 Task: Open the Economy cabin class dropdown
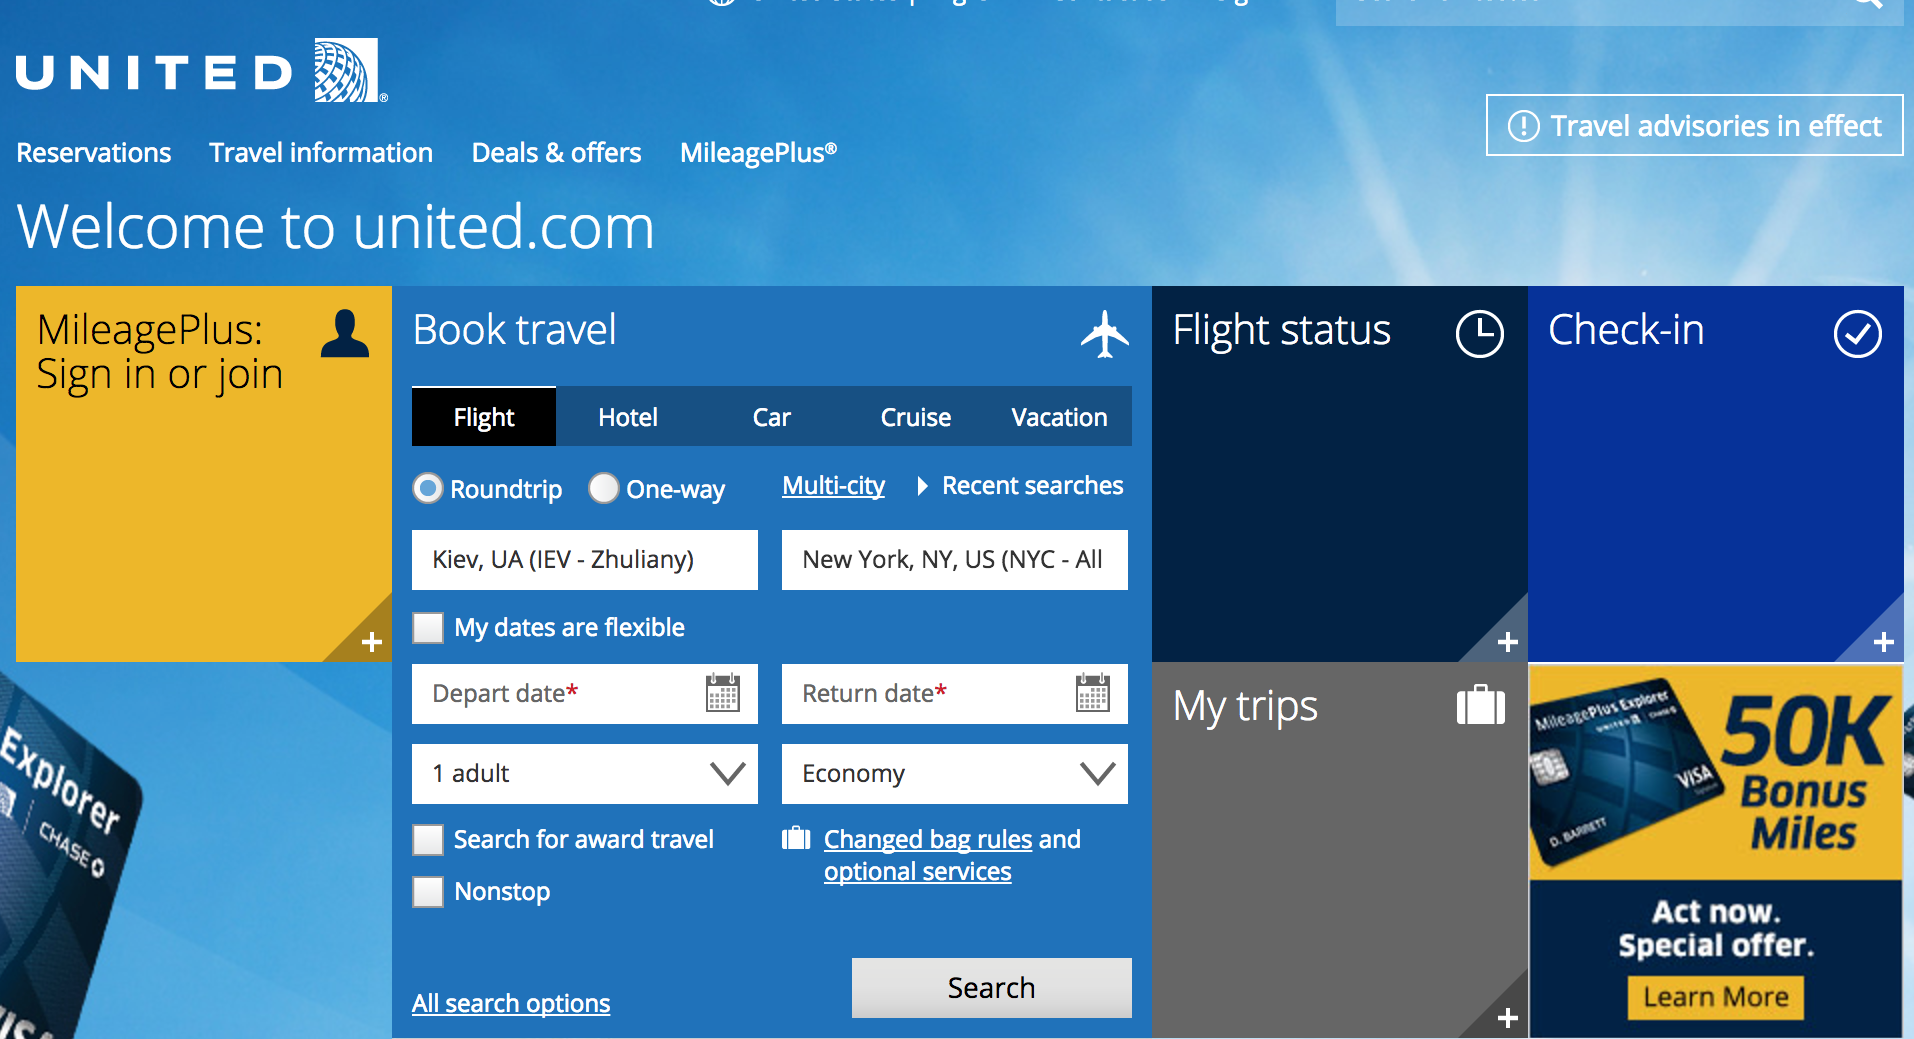pyautogui.click(x=955, y=774)
